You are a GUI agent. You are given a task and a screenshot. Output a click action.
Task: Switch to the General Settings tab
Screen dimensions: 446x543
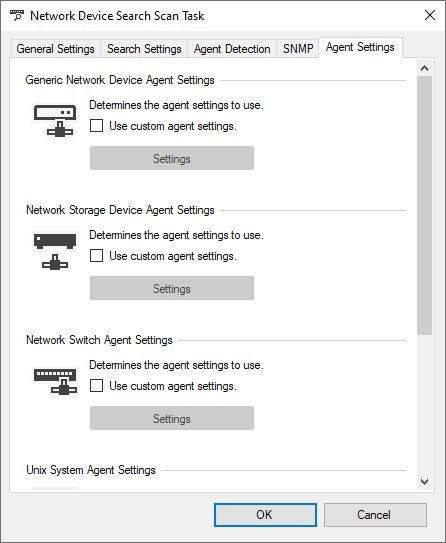click(x=55, y=49)
